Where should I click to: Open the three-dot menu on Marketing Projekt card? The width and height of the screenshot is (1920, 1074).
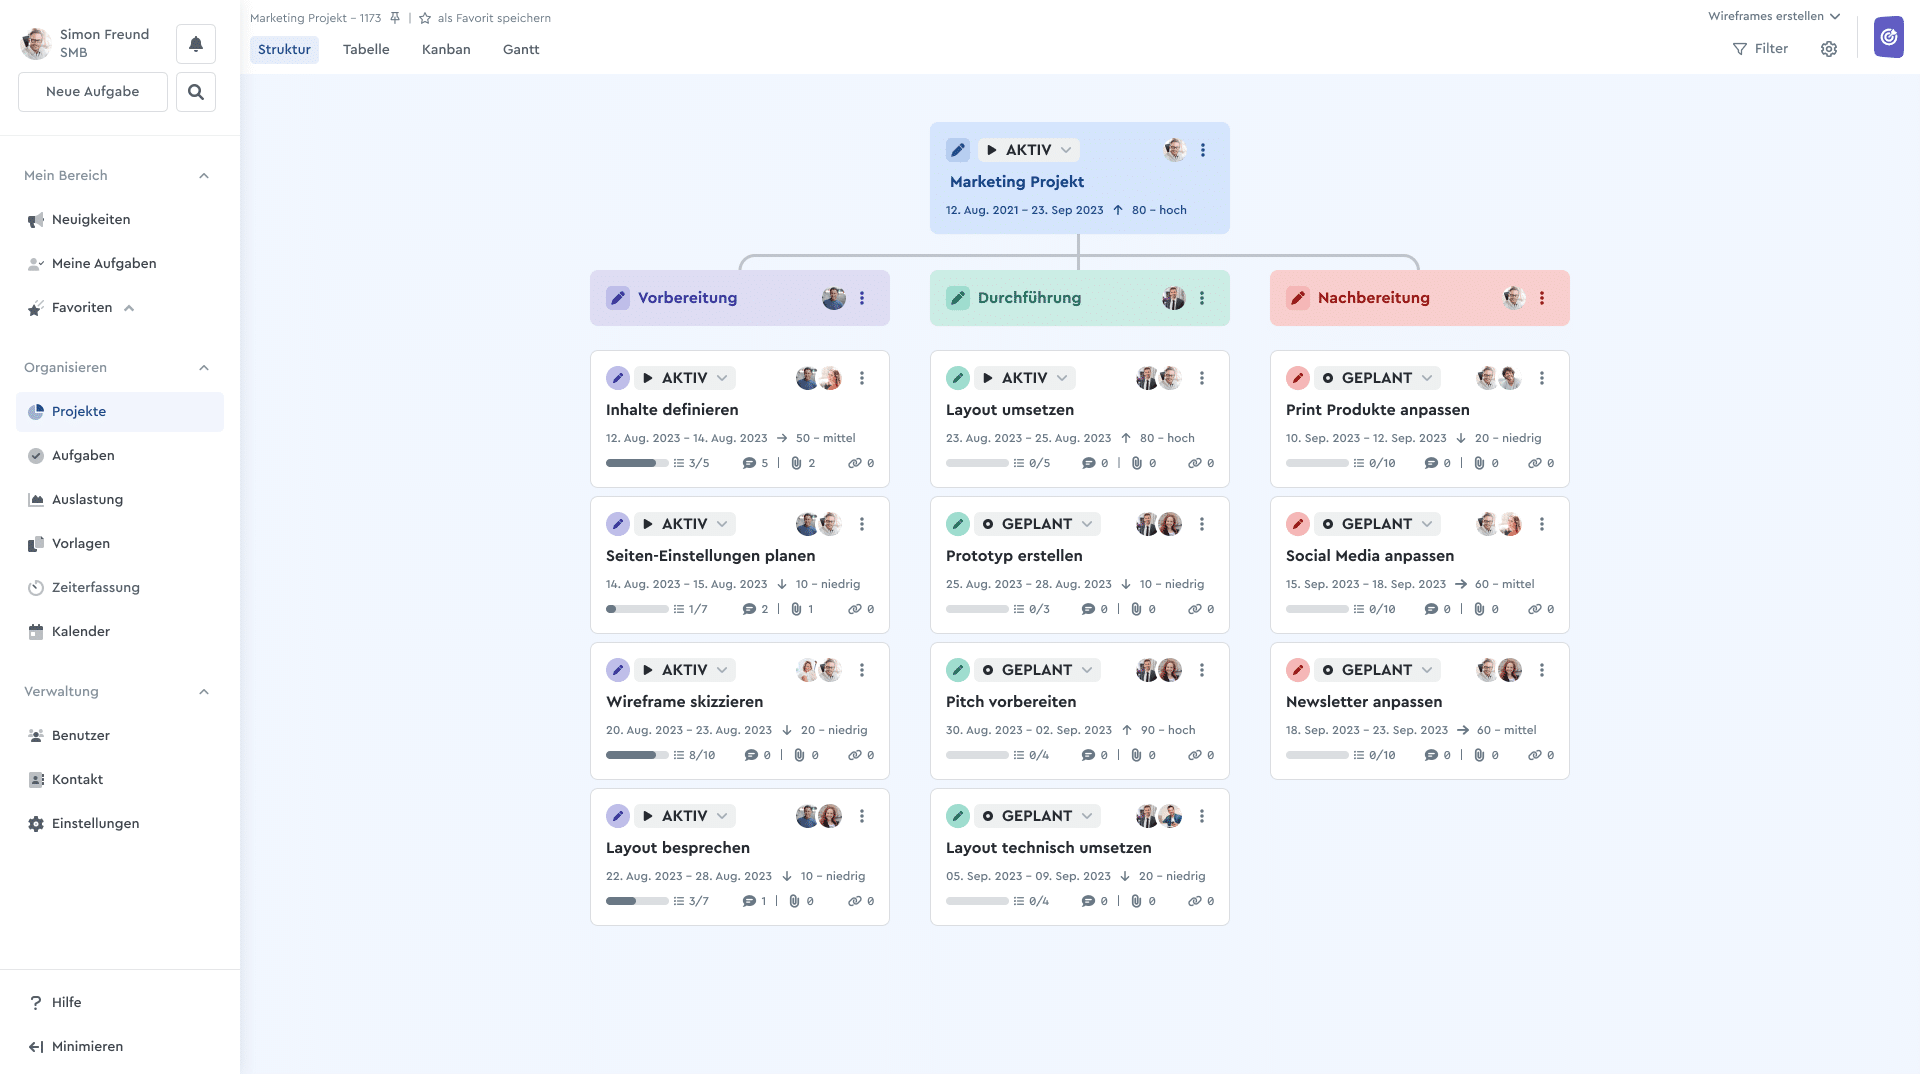(x=1203, y=150)
